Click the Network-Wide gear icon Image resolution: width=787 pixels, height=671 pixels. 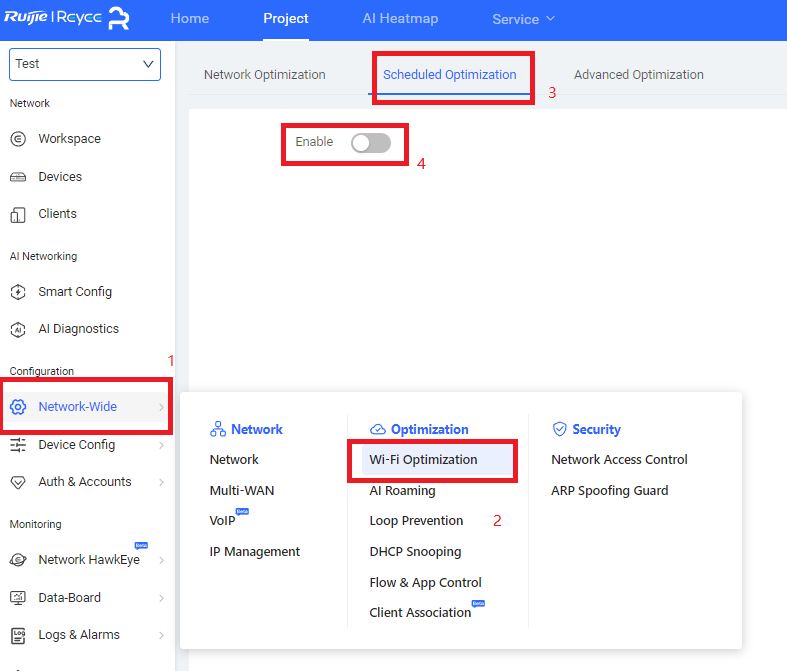(18, 407)
